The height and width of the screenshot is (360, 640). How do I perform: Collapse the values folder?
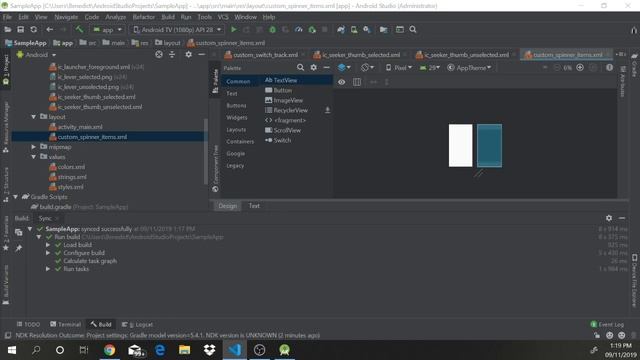(x=33, y=157)
